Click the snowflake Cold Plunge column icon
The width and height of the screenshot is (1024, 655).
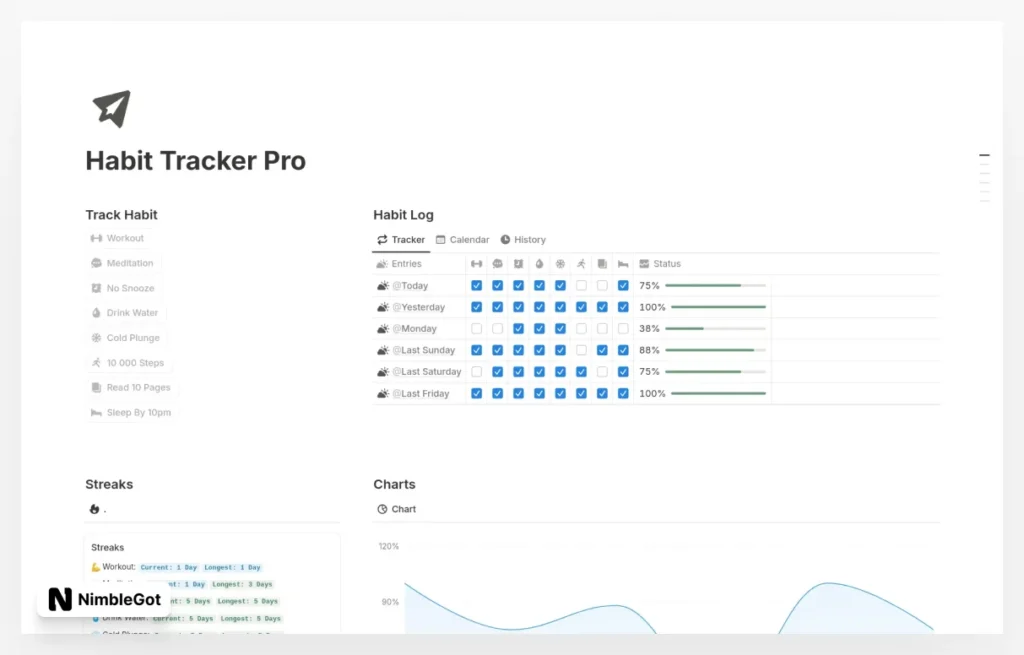coord(560,264)
